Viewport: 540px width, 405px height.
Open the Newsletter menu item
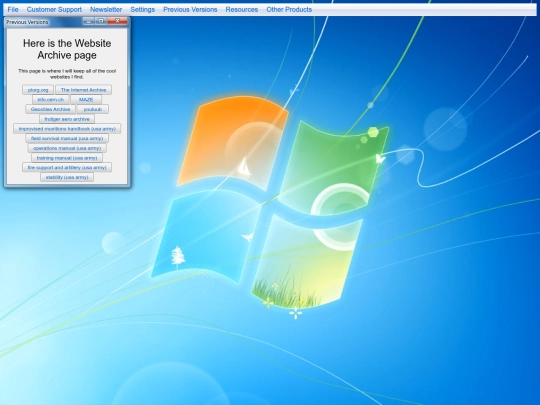point(106,10)
